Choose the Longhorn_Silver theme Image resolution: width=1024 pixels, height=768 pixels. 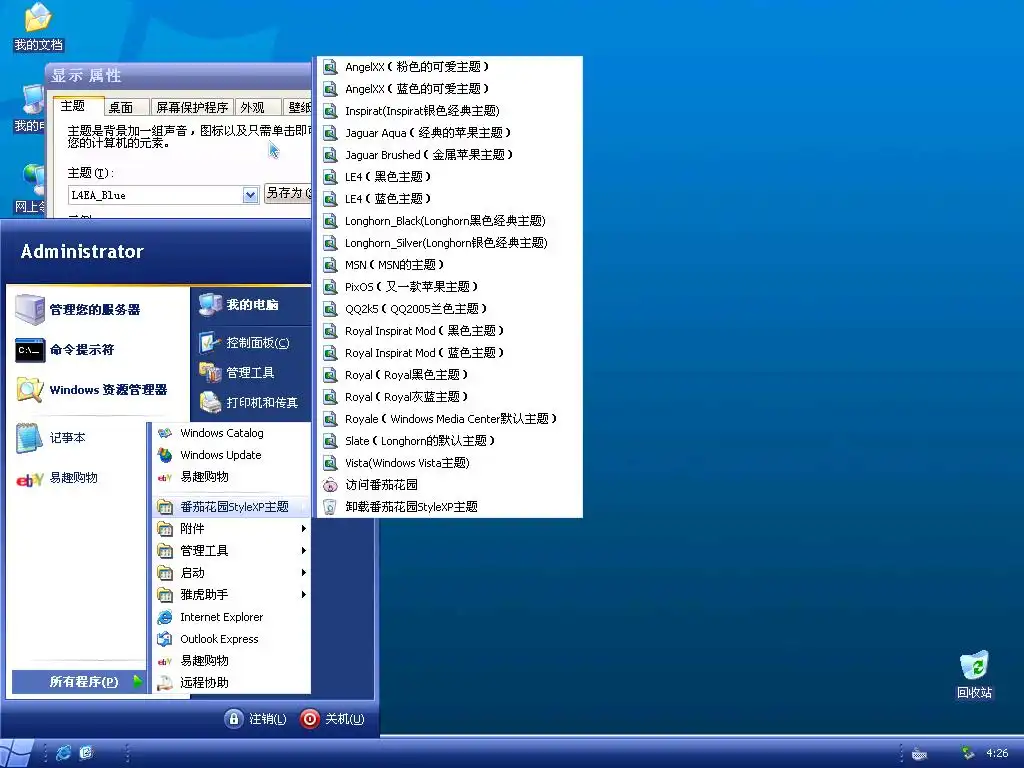point(450,243)
